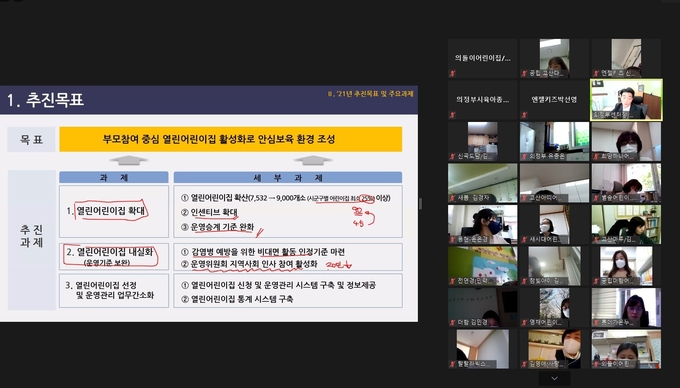Click muted mic icon on 더함 김민경 tile

tap(453, 323)
